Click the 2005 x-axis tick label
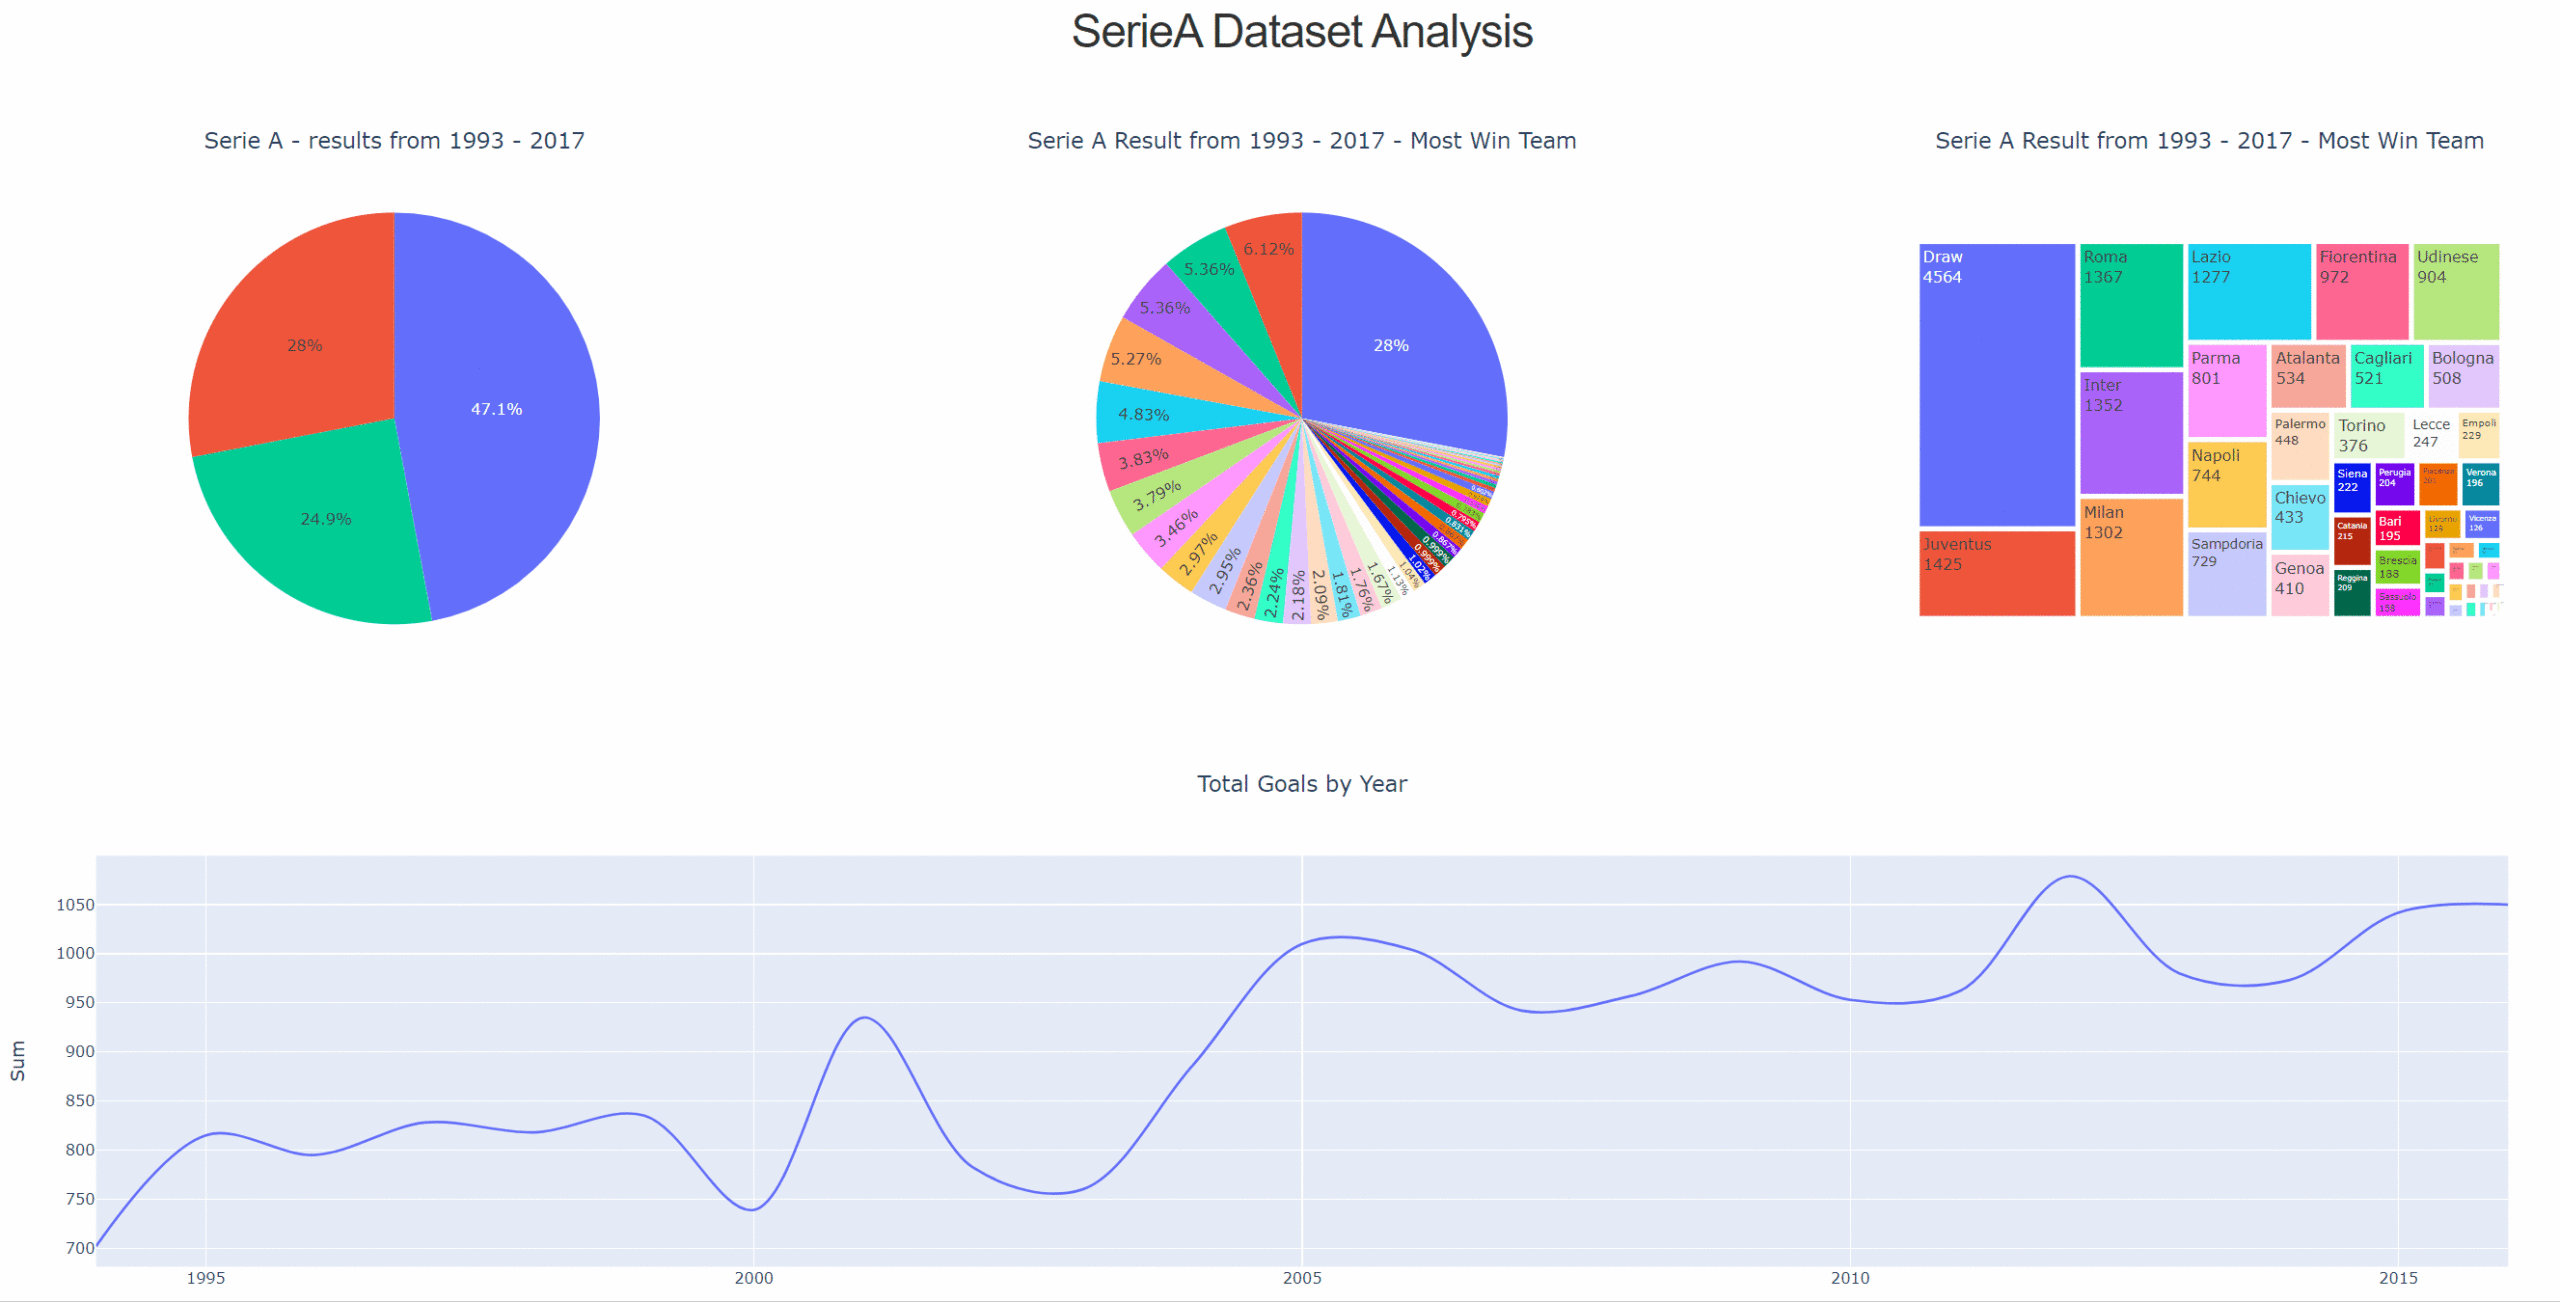The height and width of the screenshot is (1302, 2560). [1301, 1278]
